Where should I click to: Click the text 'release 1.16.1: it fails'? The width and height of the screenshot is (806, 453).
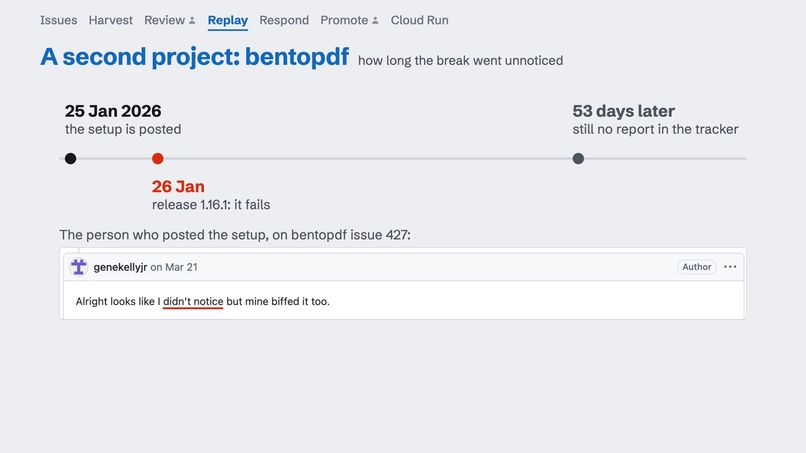(211, 205)
